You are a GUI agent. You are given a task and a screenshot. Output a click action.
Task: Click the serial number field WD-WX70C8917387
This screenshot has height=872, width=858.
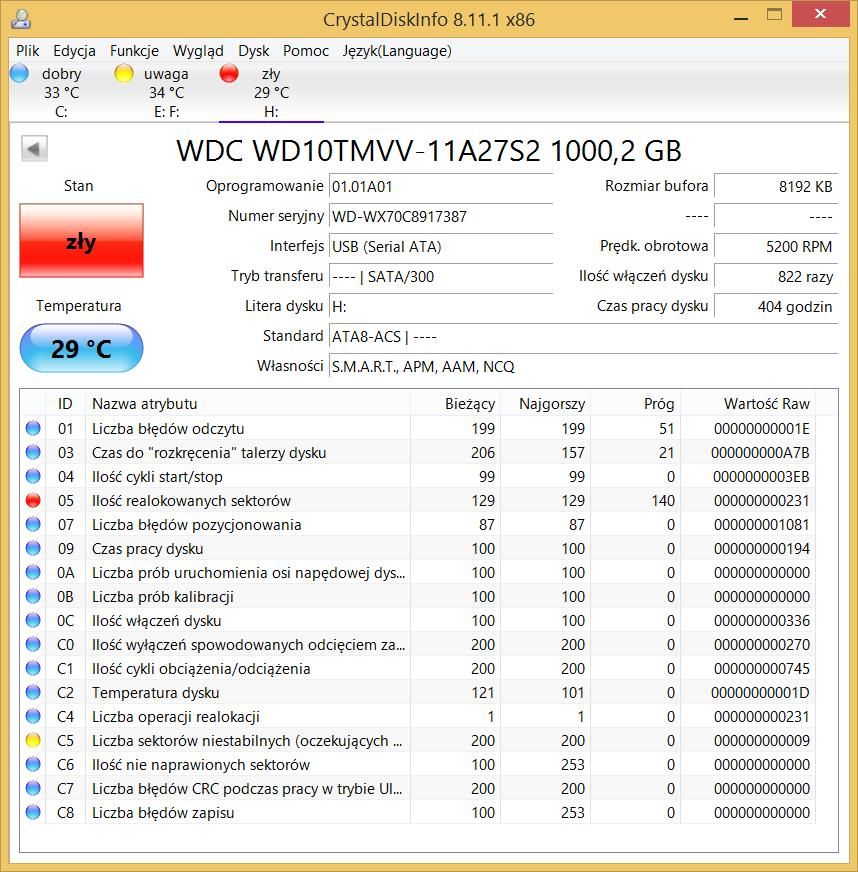440,216
